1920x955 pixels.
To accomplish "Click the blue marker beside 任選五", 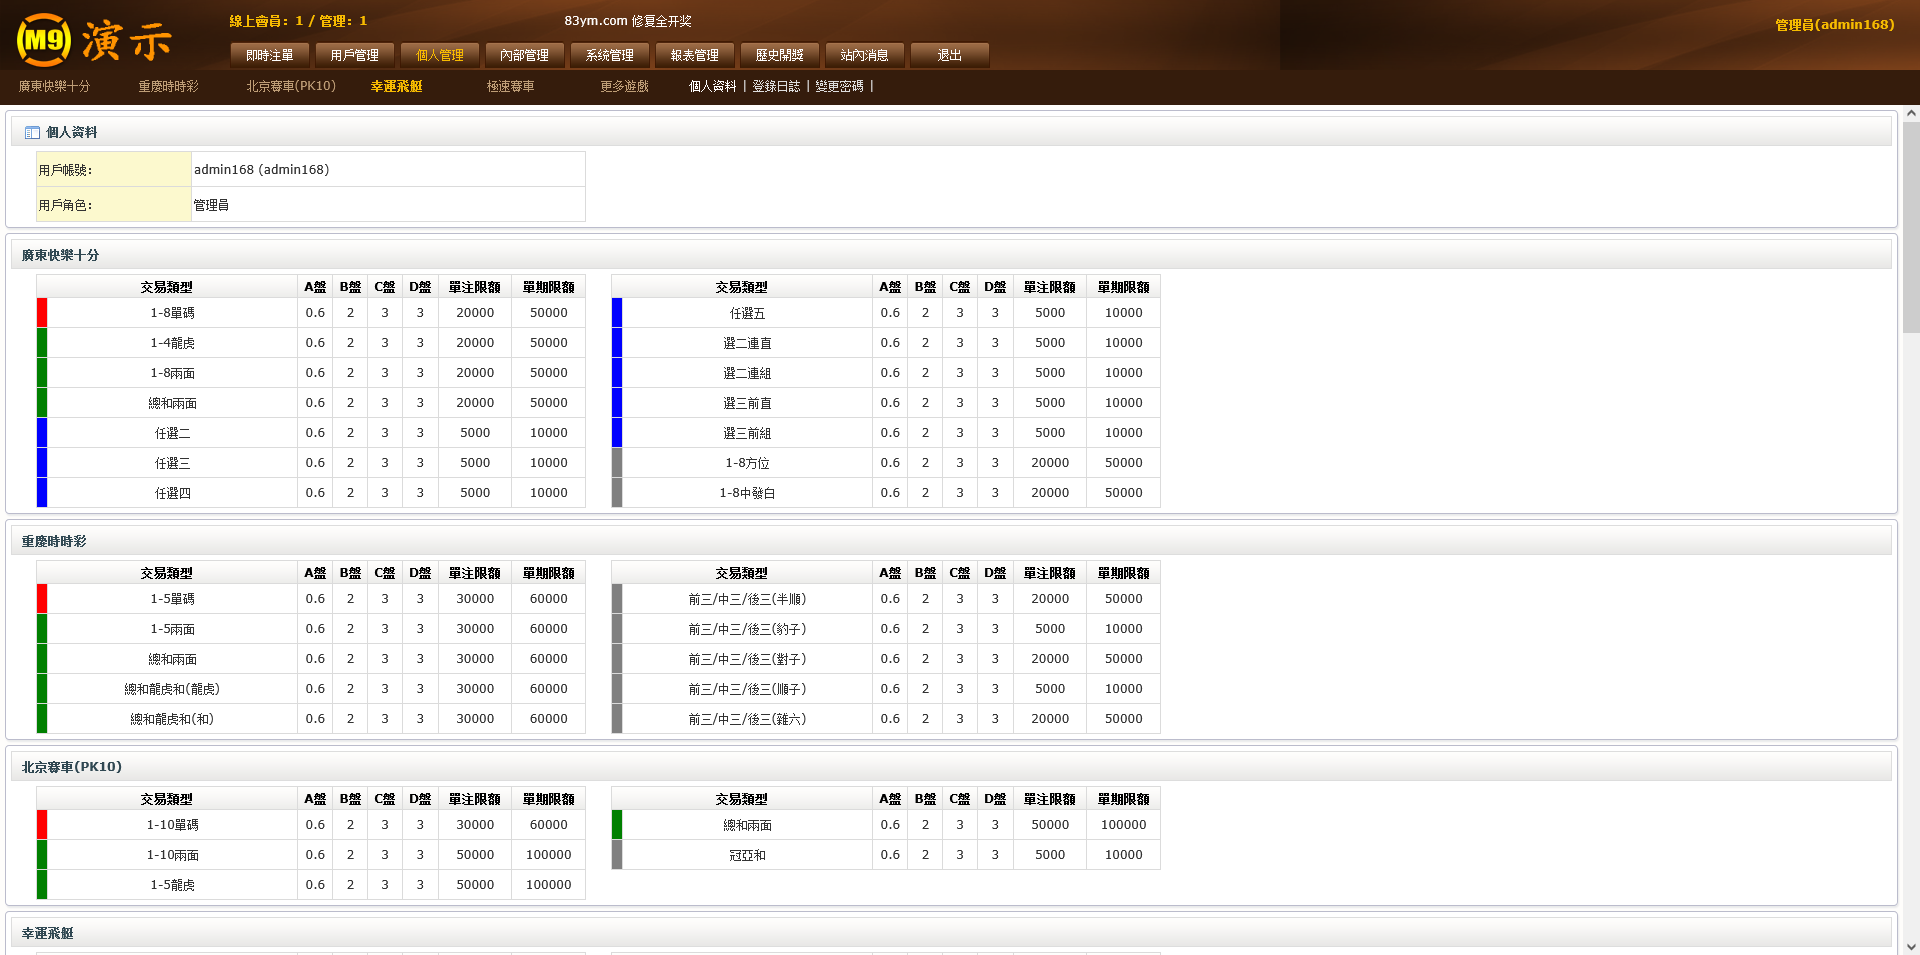I will point(617,313).
